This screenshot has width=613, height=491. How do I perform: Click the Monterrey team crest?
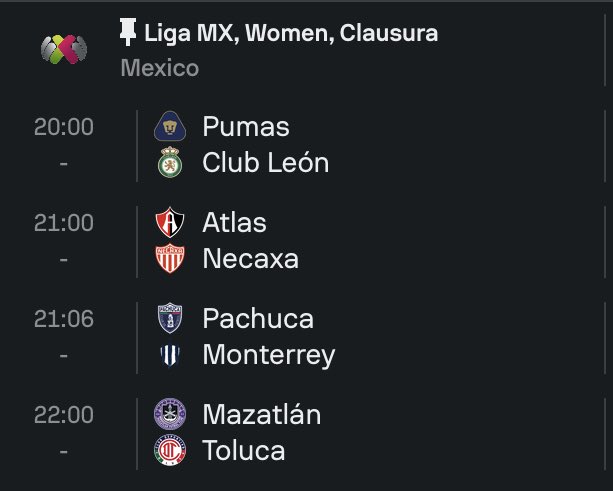[170, 354]
